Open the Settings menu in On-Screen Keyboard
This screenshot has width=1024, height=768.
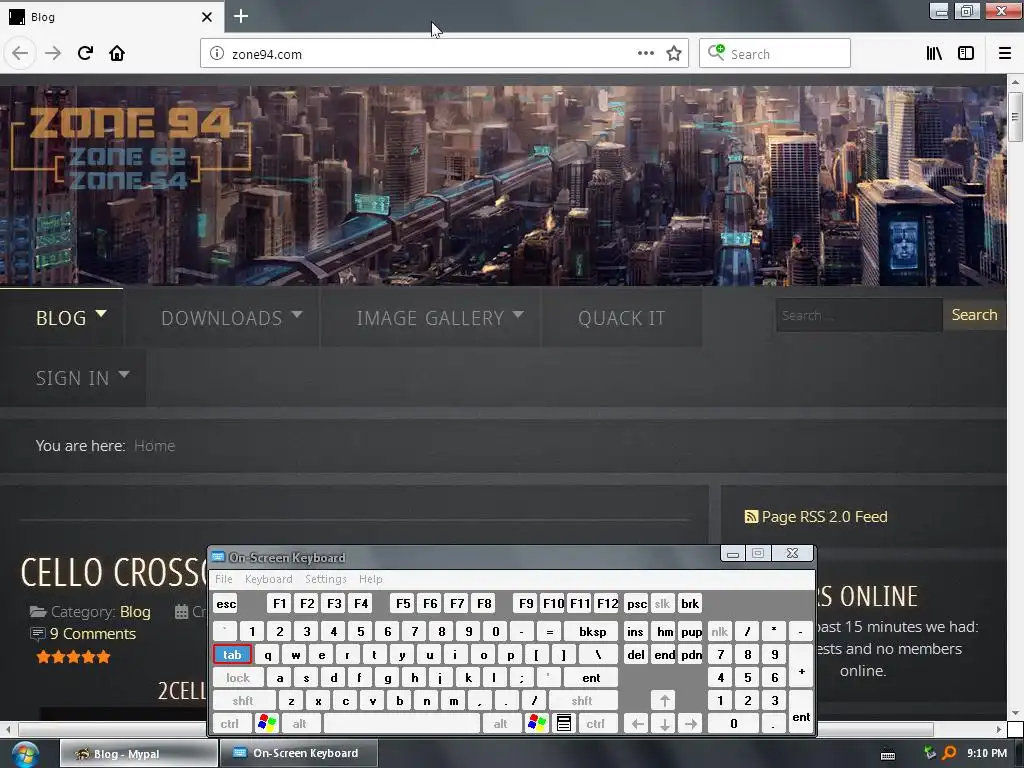coord(325,579)
